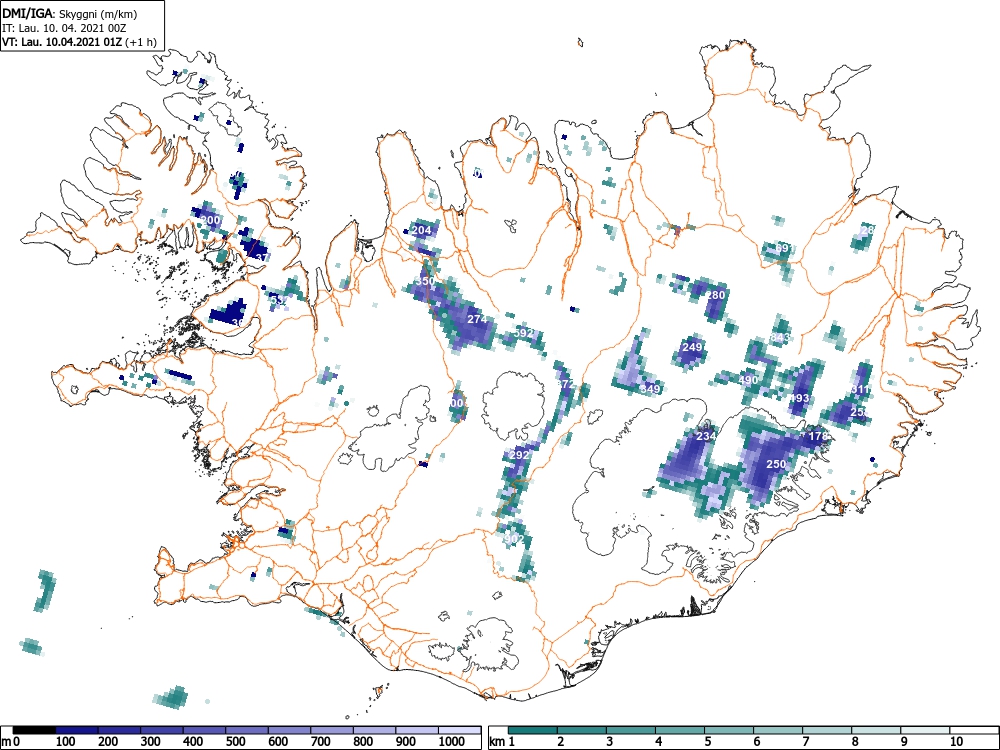Click the '5' label in the kilometre legend

point(707,742)
